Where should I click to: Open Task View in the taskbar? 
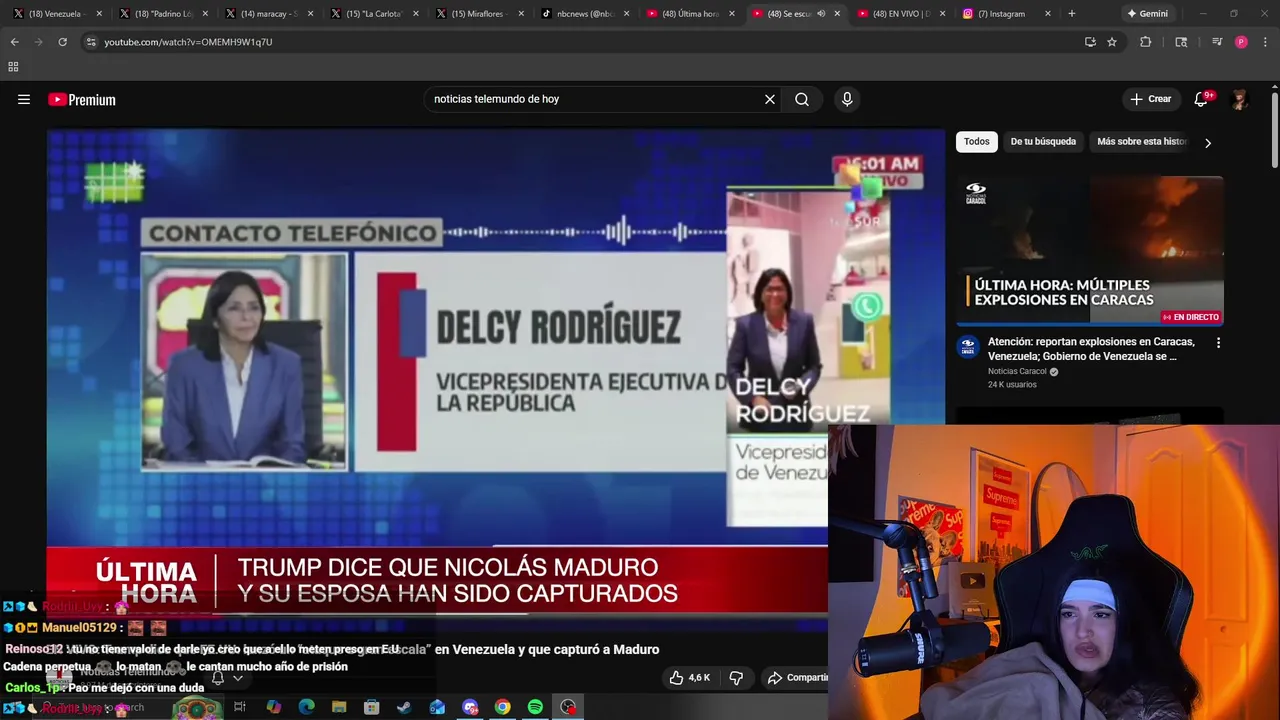pos(240,707)
